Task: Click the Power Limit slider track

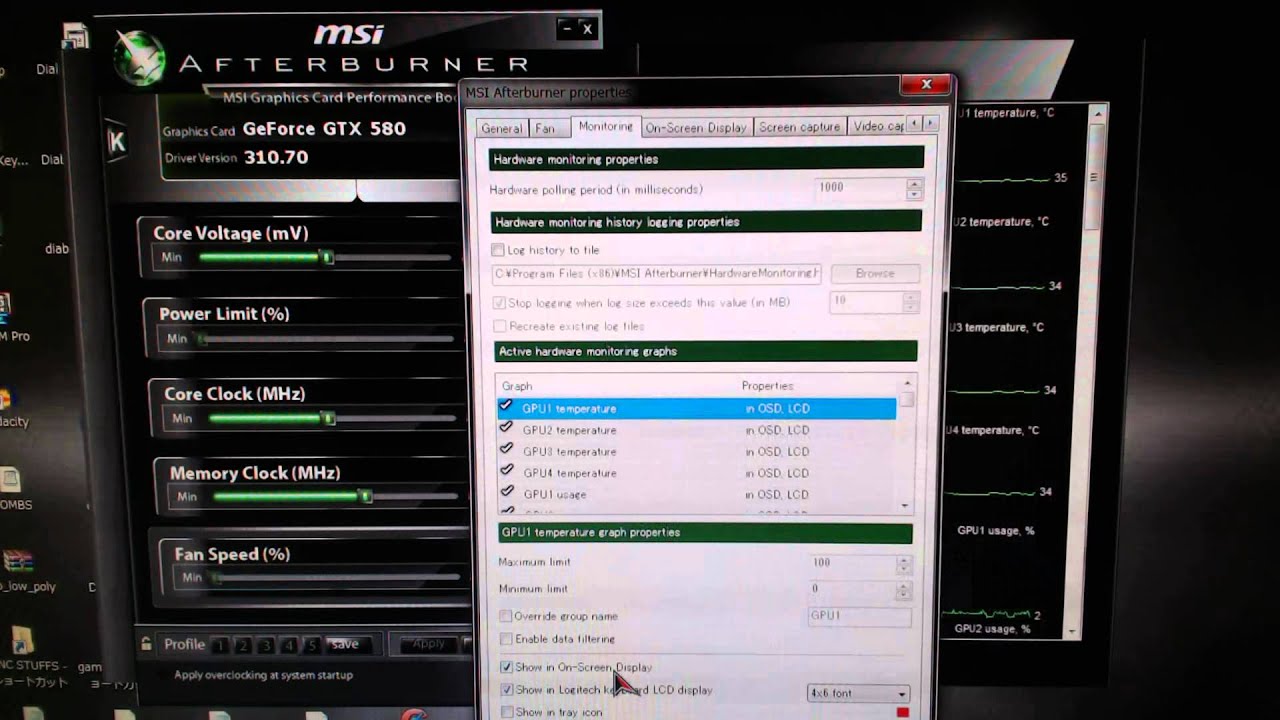Action: pos(329,339)
